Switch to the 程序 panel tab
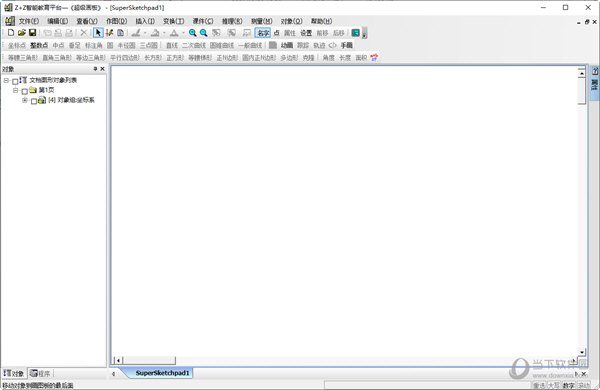 coord(41,373)
